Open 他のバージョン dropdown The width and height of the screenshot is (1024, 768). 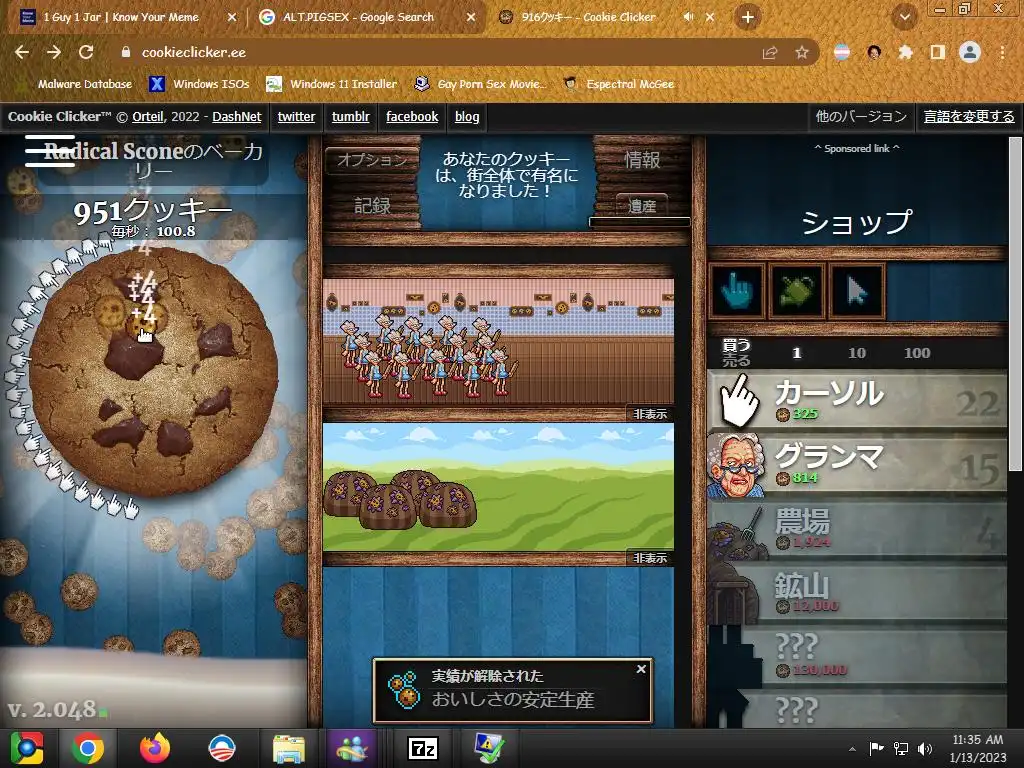[x=861, y=117]
